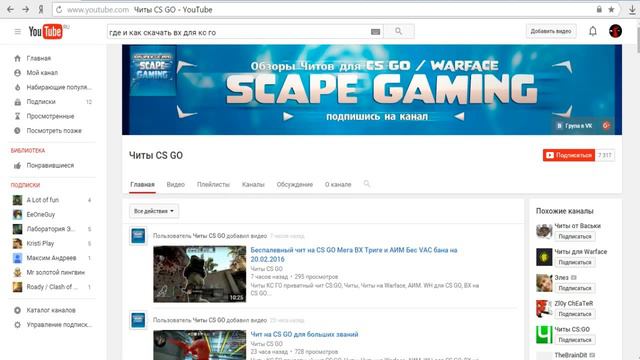
Task: Subscribe to Zl0y ChEaTeR
Action: click(x=575, y=314)
